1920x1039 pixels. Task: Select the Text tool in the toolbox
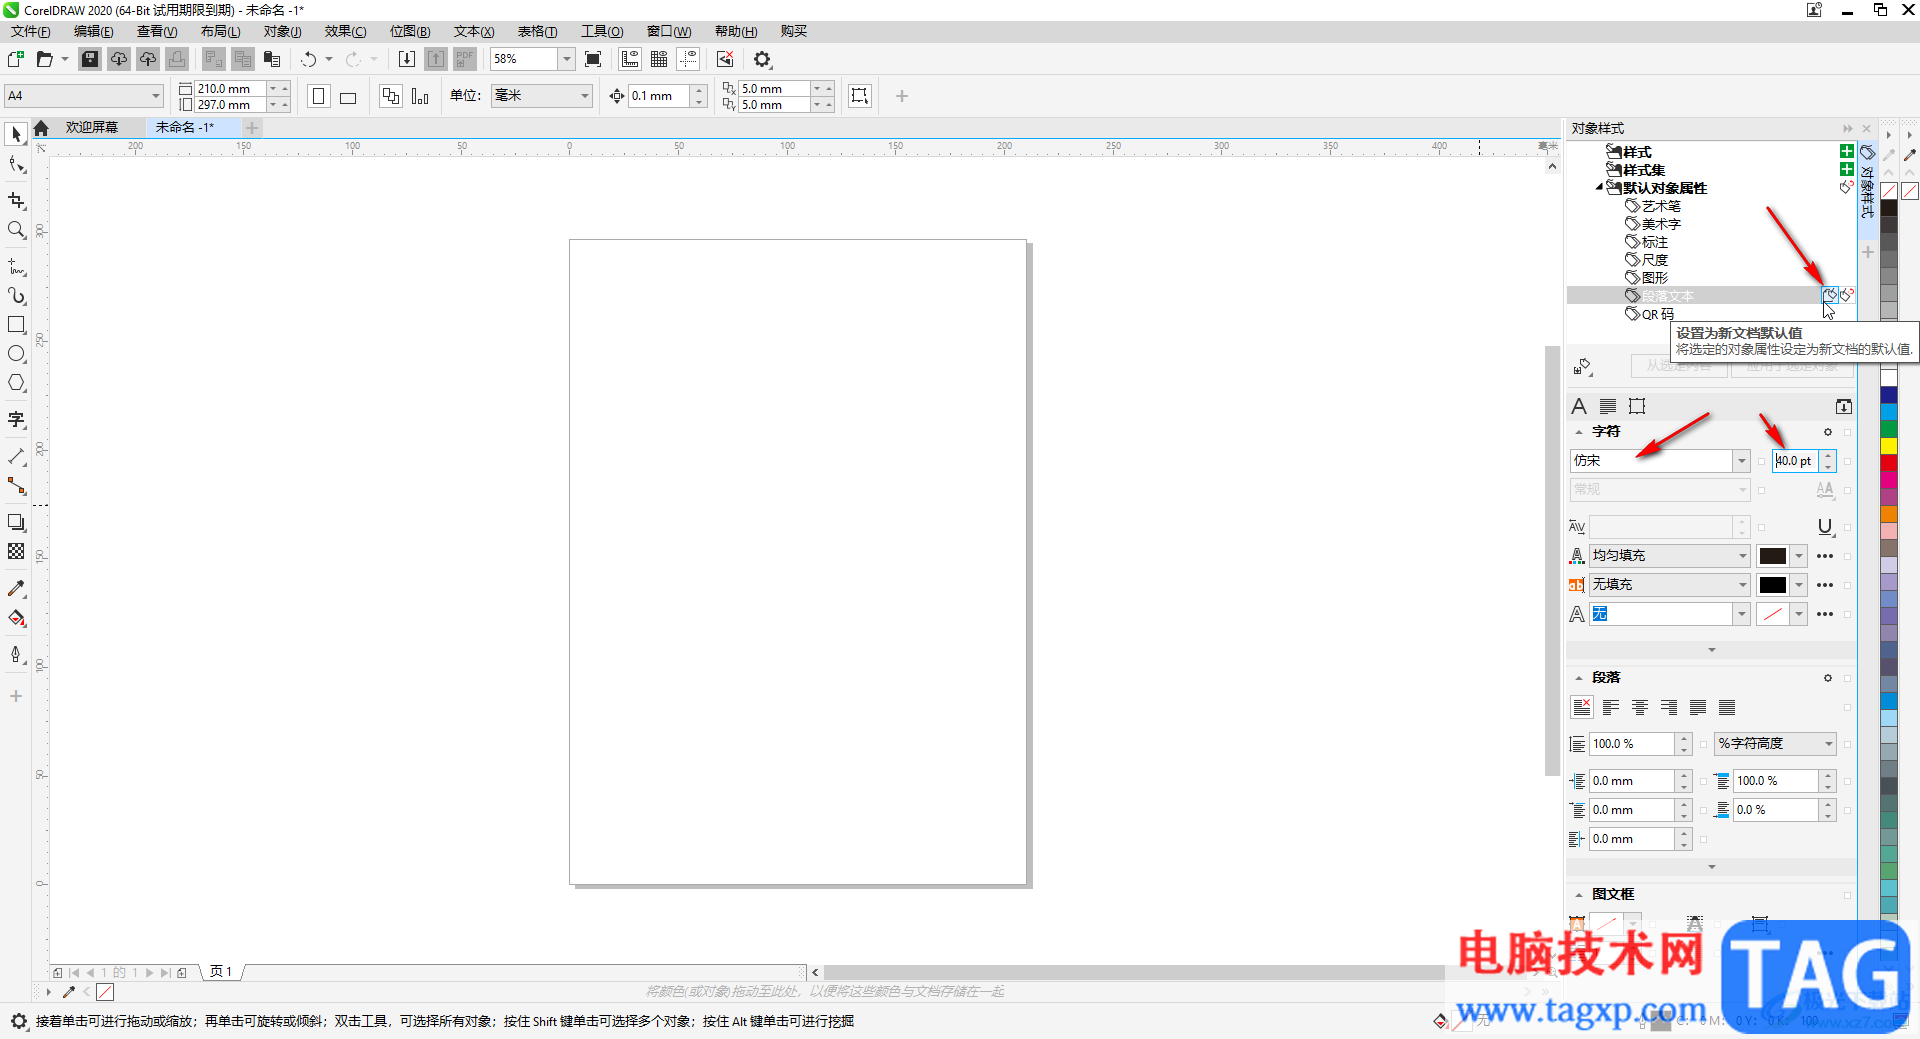pos(16,419)
